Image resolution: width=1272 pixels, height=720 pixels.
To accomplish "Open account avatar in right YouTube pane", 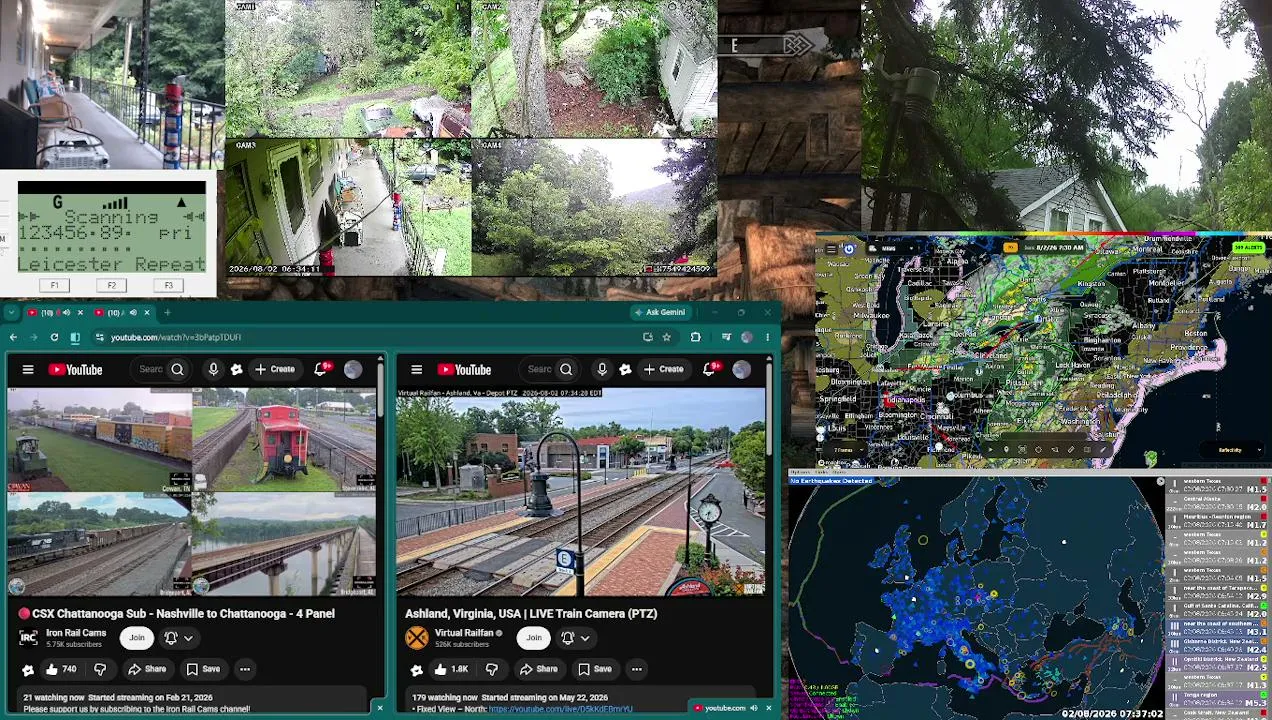I will pyautogui.click(x=741, y=370).
